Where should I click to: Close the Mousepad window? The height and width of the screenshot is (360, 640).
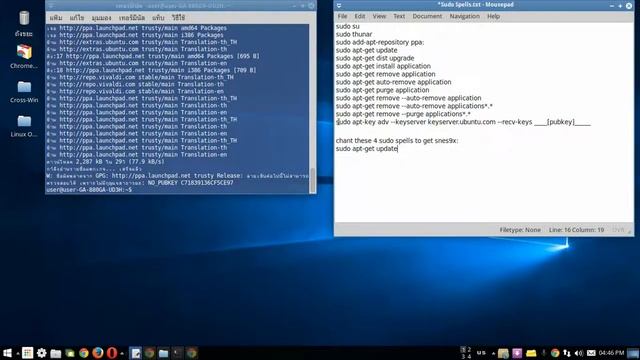pyautogui.click(x=629, y=6)
